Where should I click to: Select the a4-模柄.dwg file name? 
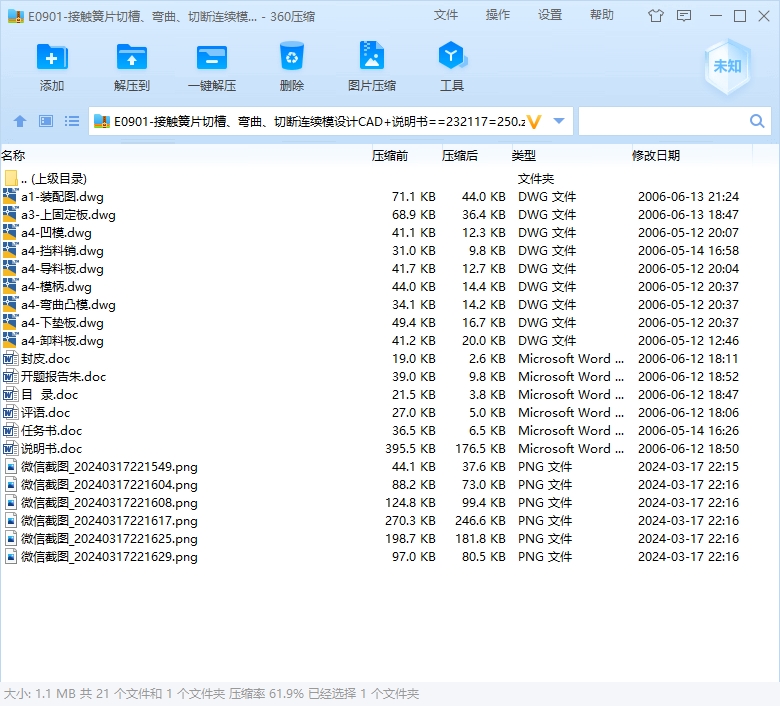56,287
